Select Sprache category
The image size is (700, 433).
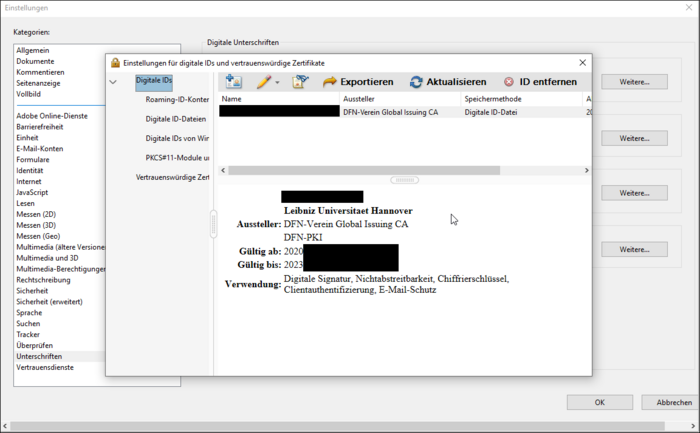[29, 313]
